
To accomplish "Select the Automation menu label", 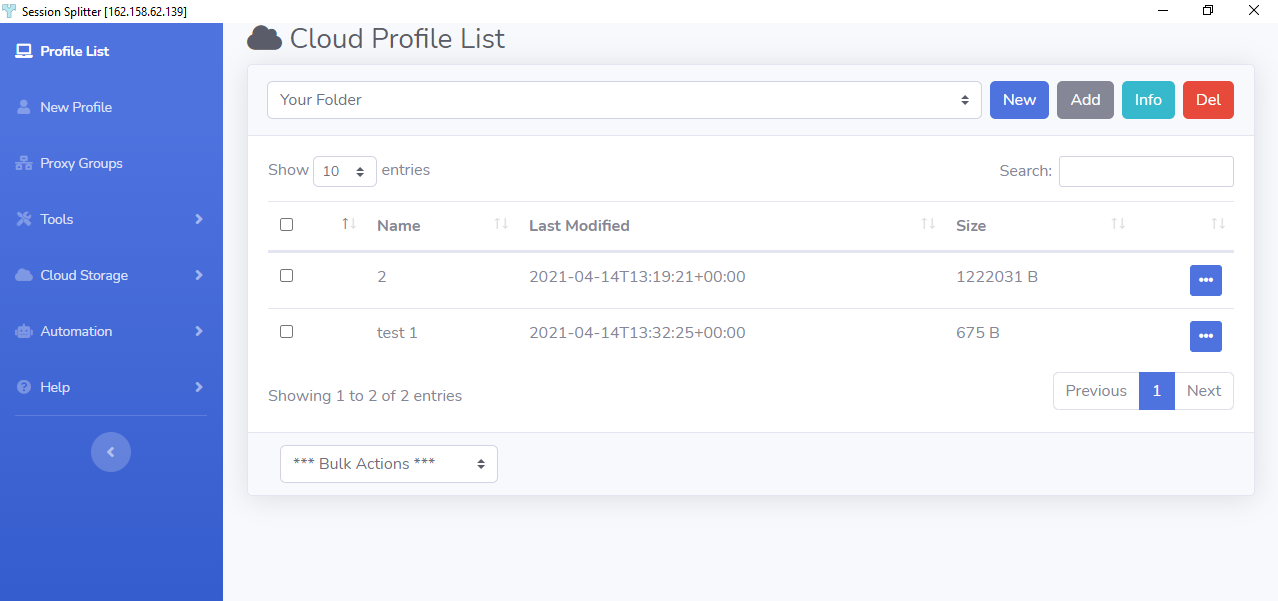I will pos(76,331).
